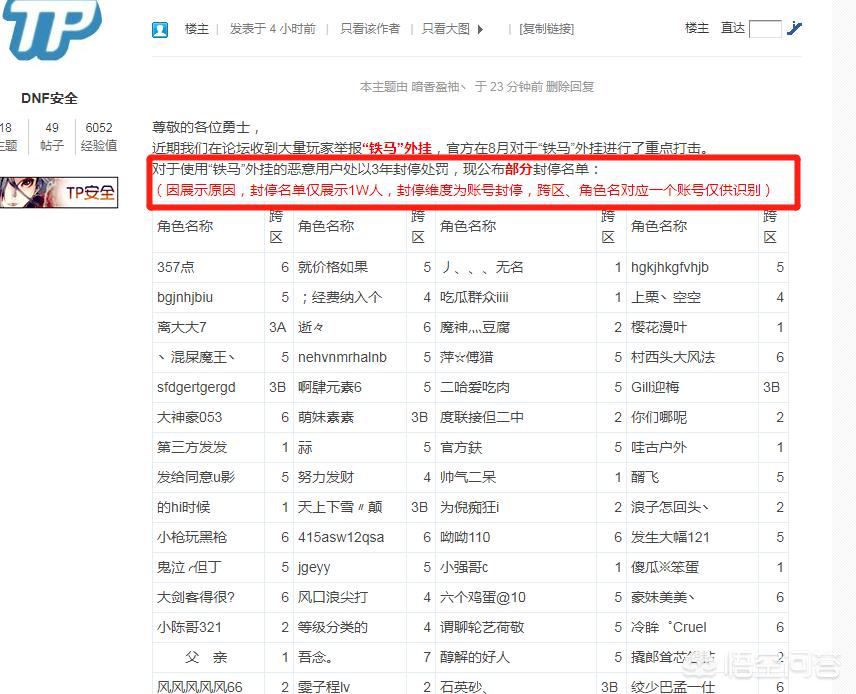Click the first 角色名称 column header

pos(185,226)
